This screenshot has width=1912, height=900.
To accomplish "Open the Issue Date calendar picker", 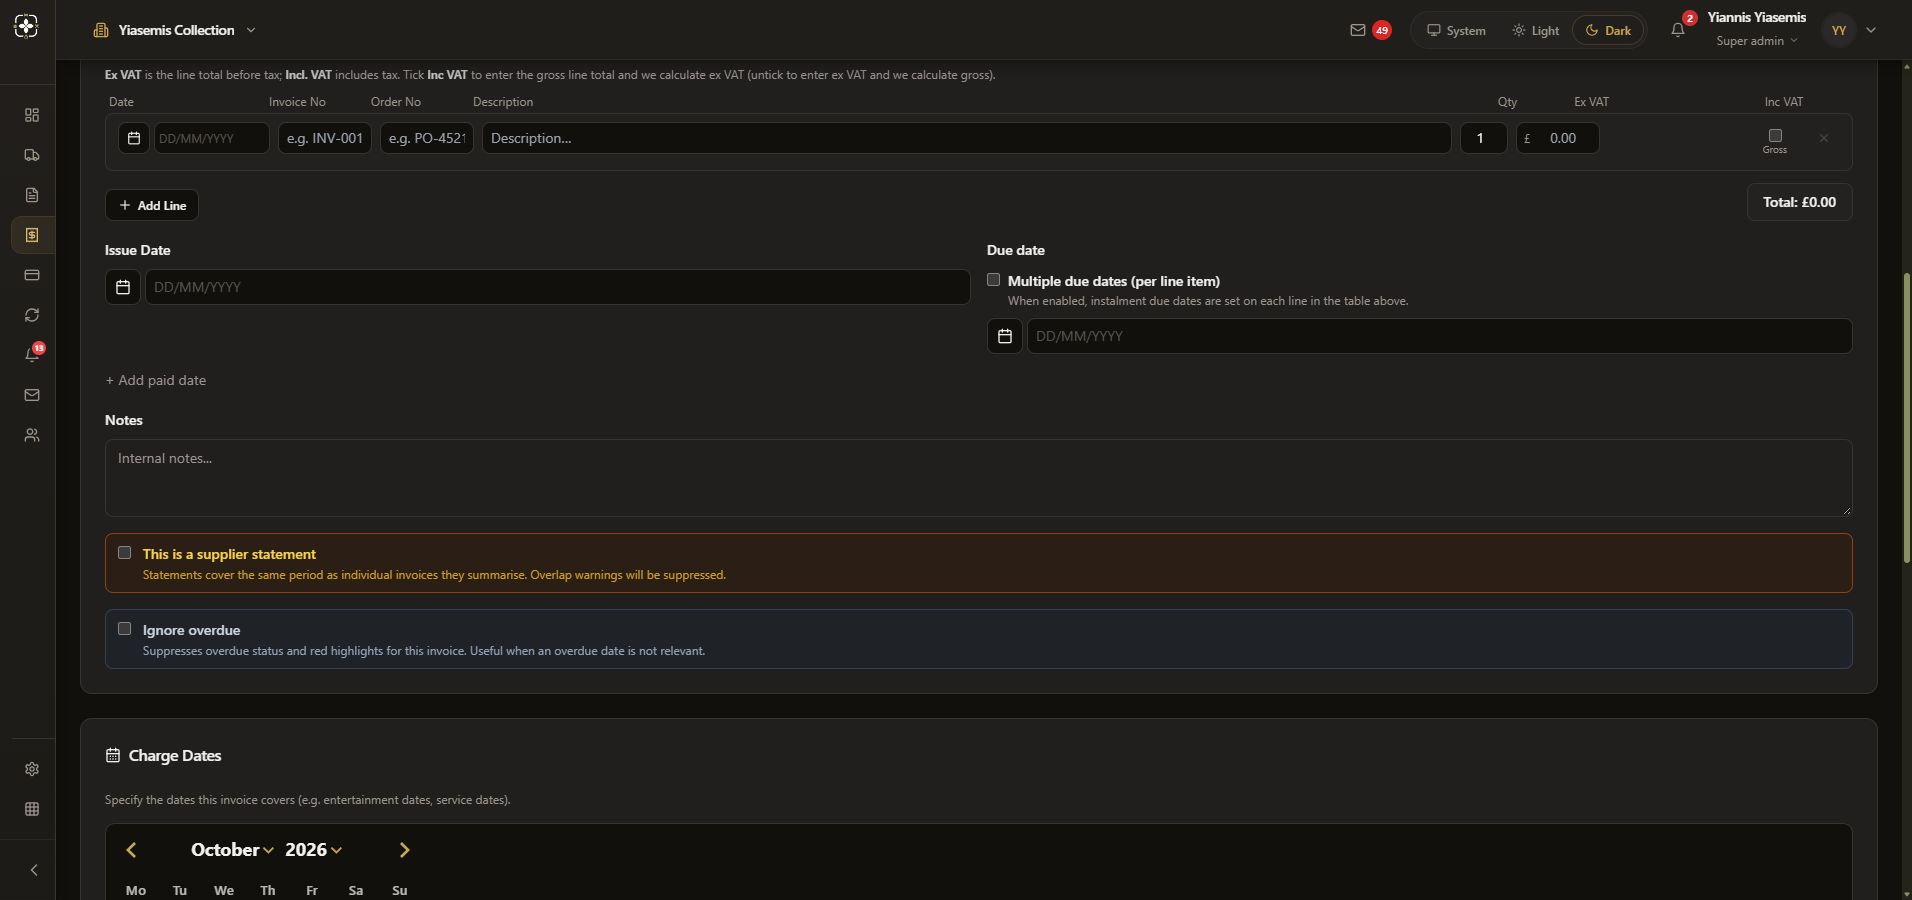I will click(123, 287).
